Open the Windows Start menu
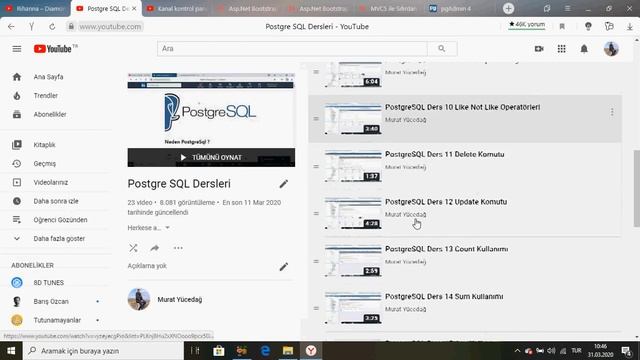Viewport: 640px width, 360px height. (x=11, y=351)
